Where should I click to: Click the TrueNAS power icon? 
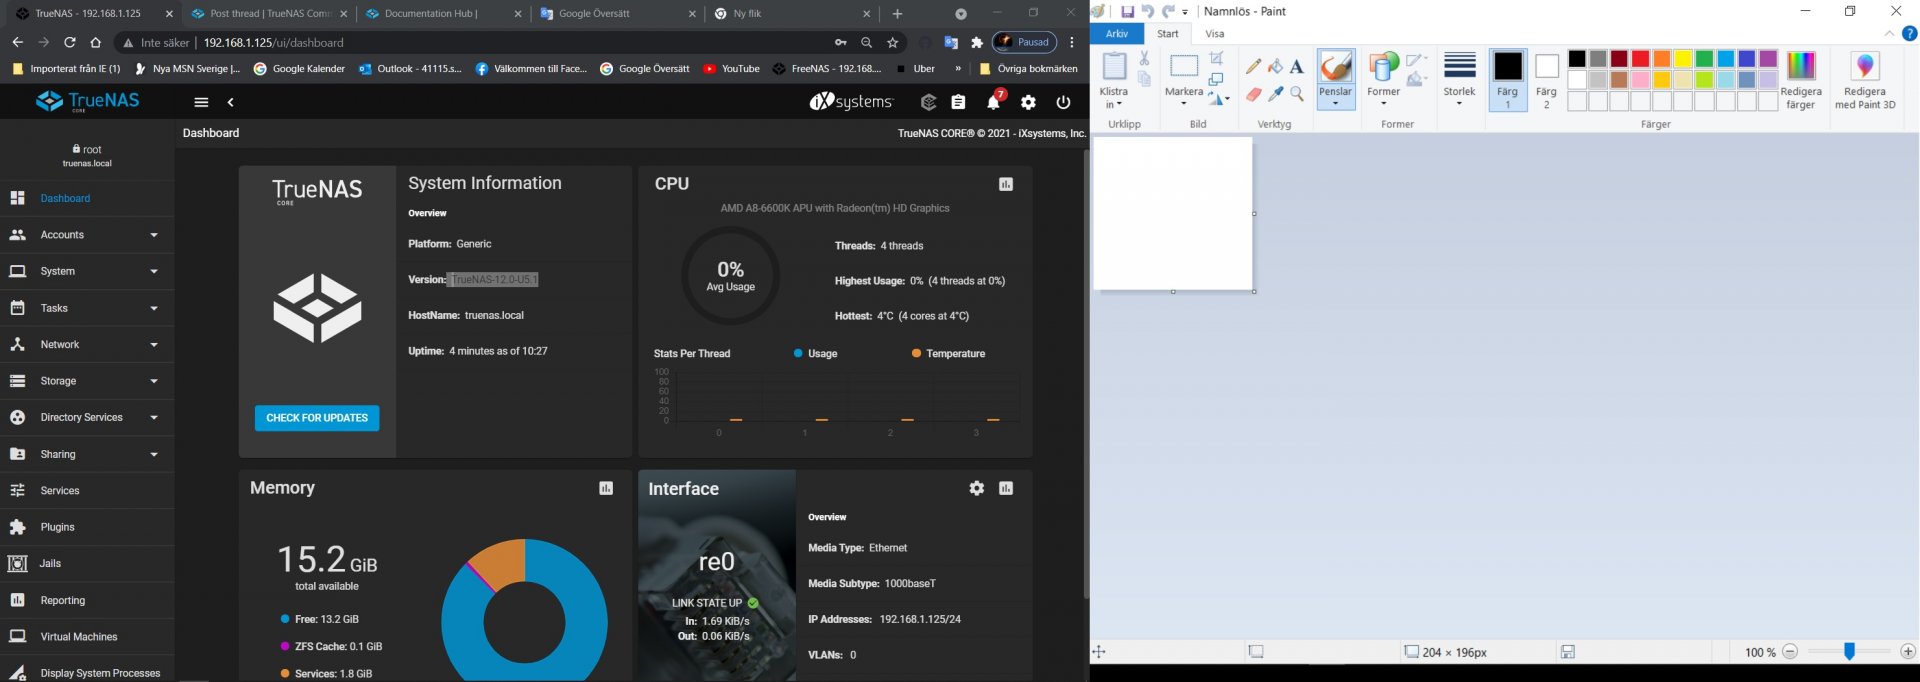click(1063, 102)
